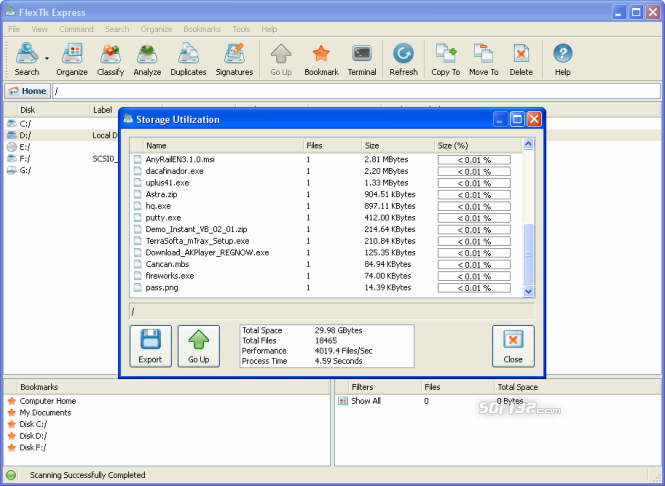
Task: Select pass.png file row
Action: pos(326,288)
